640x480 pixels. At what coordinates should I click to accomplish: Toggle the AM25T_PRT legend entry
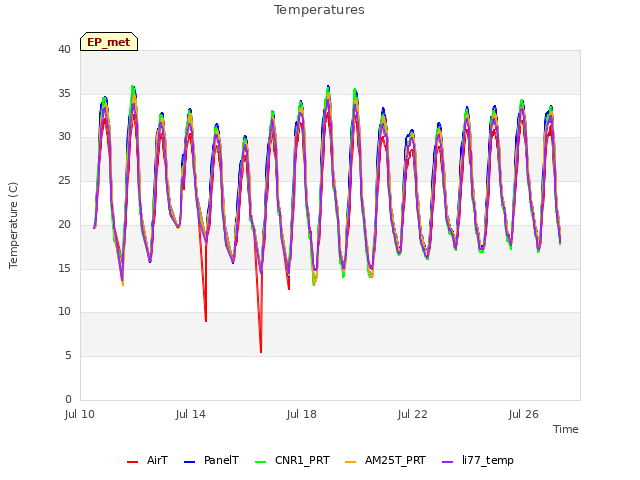click(x=385, y=460)
